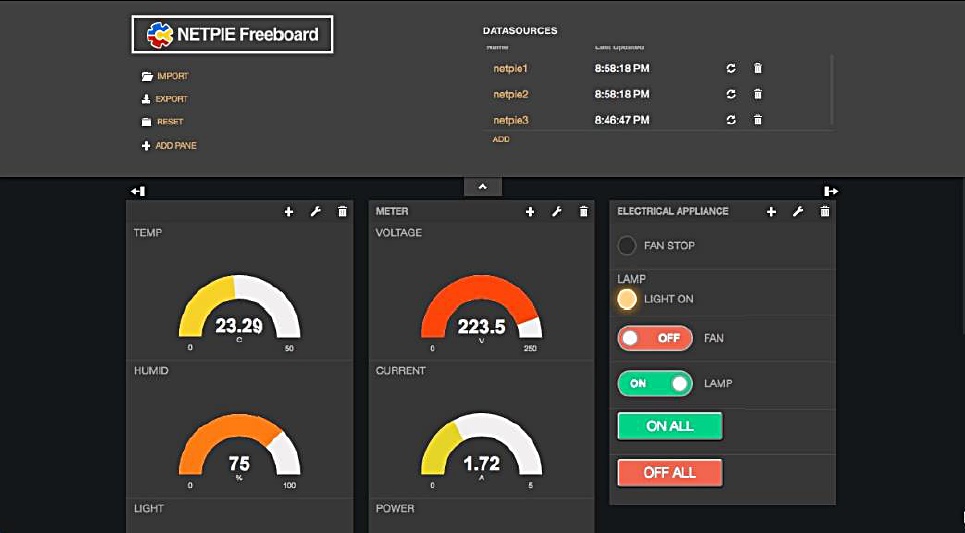Screen dimensions: 965x533
Task: Switch the LAMP toggle off
Action: 655,383
